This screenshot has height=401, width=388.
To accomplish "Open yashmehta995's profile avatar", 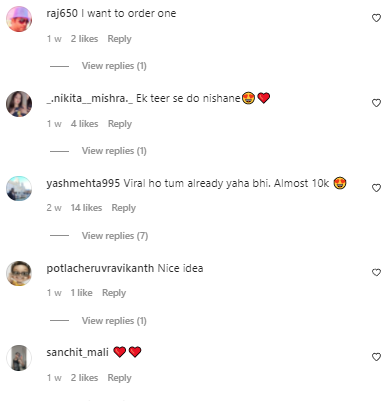I will tap(19, 189).
